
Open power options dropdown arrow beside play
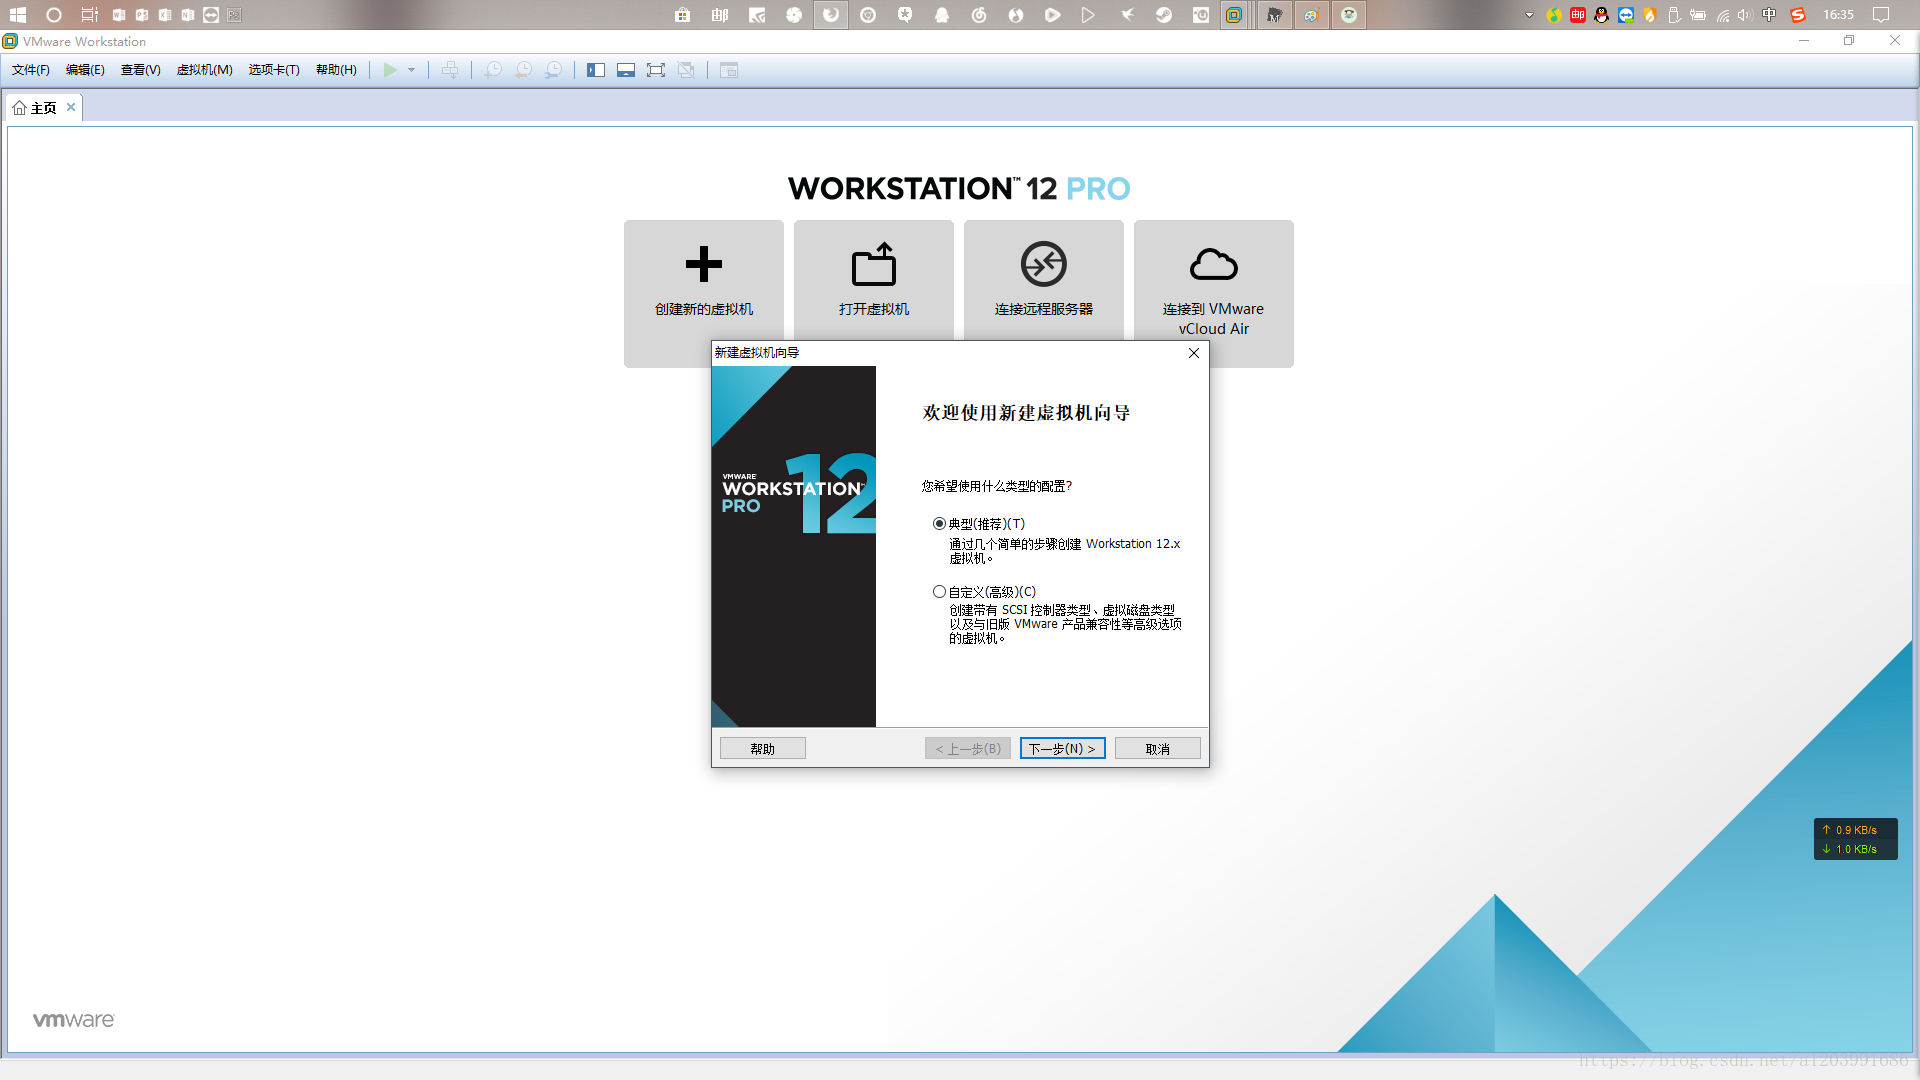pos(411,70)
